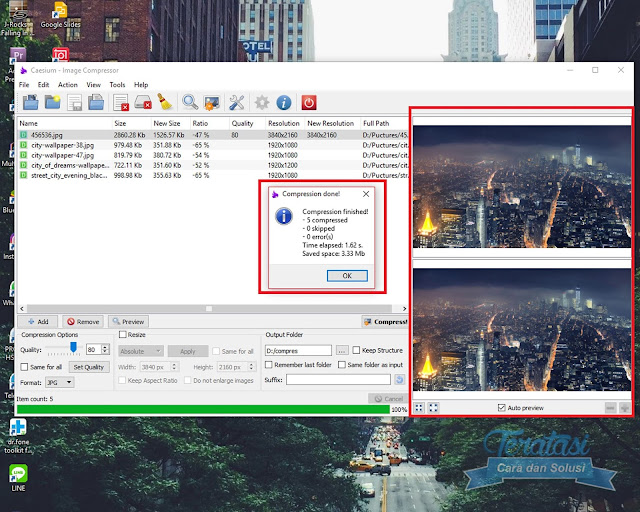Click the blue reset icon beside Suffix field

pyautogui.click(x=400, y=380)
